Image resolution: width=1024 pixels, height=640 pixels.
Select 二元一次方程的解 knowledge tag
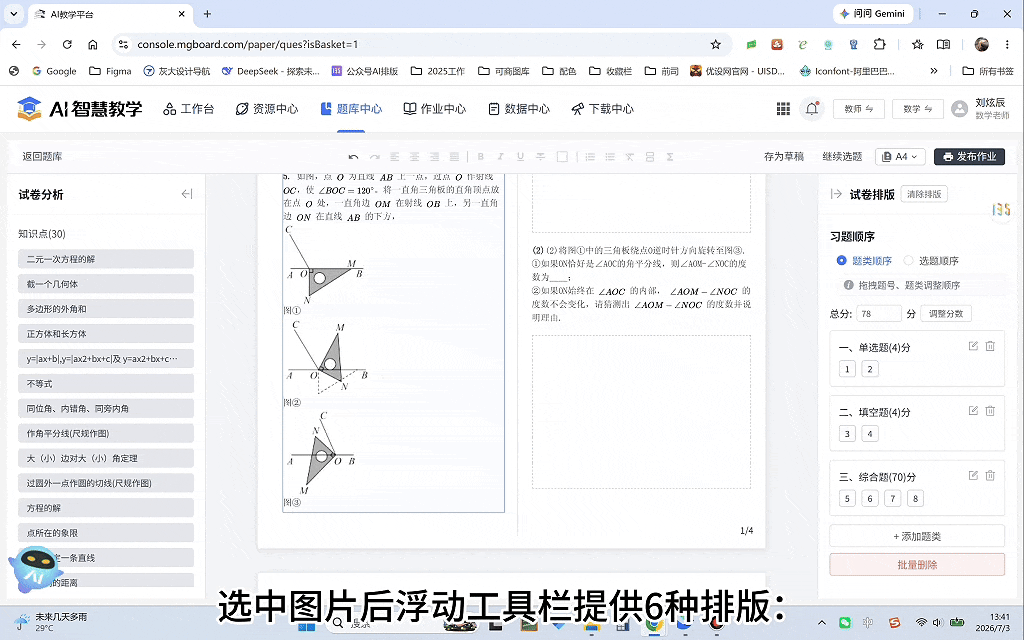[106, 259]
